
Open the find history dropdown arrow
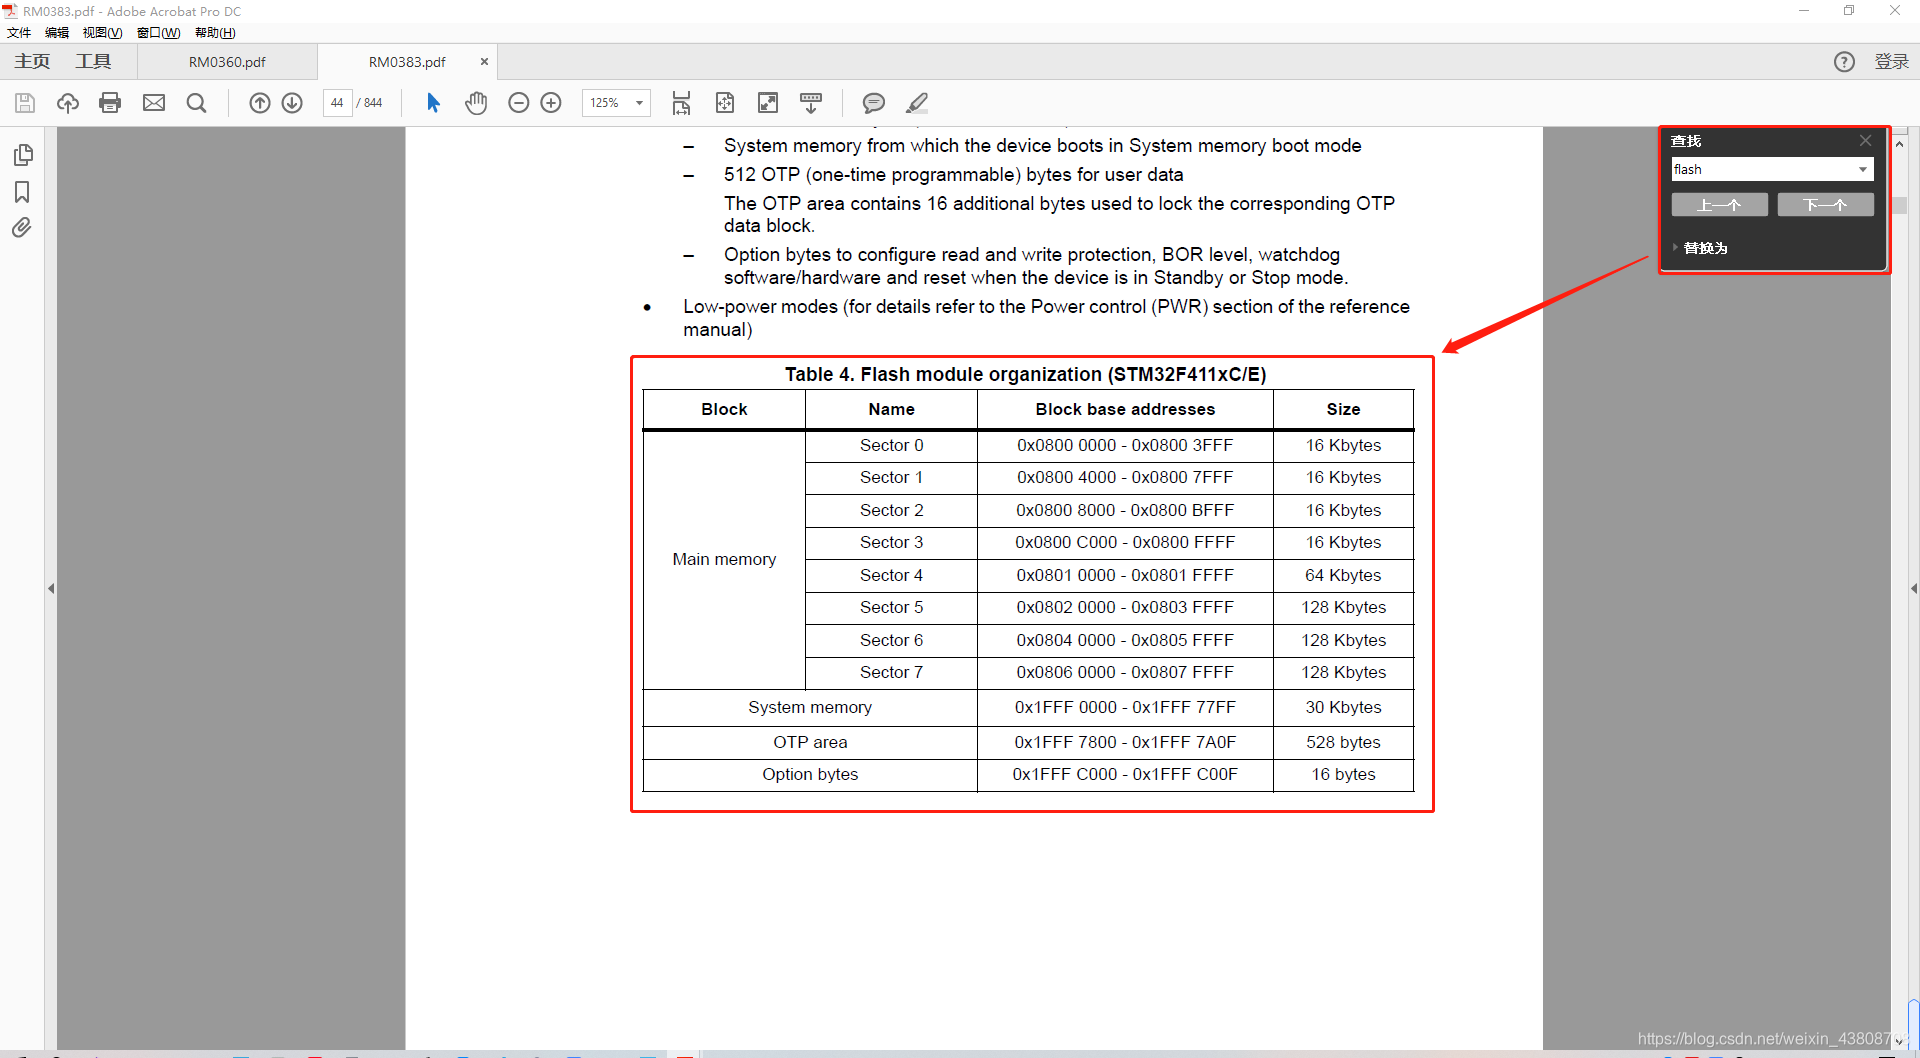pos(1863,170)
